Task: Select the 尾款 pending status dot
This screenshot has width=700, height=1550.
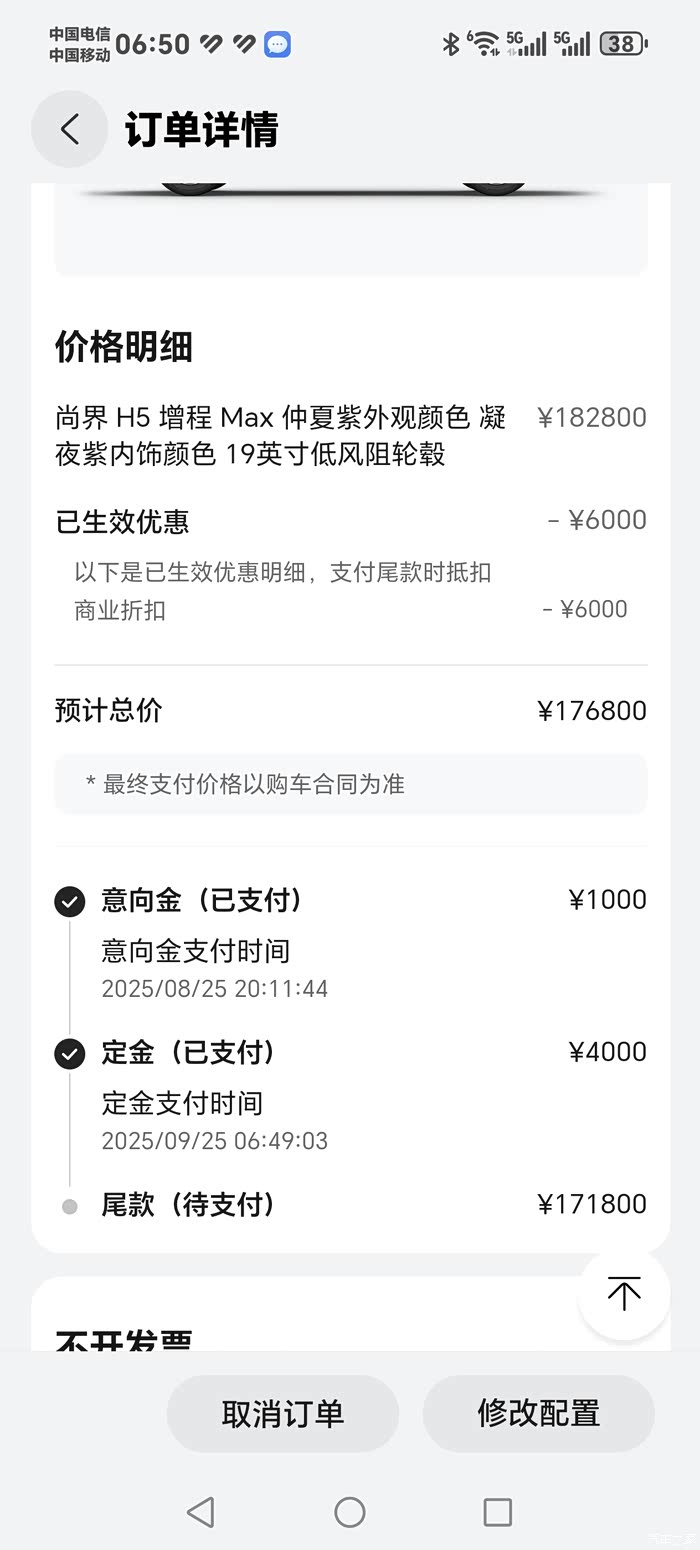Action: [69, 1206]
